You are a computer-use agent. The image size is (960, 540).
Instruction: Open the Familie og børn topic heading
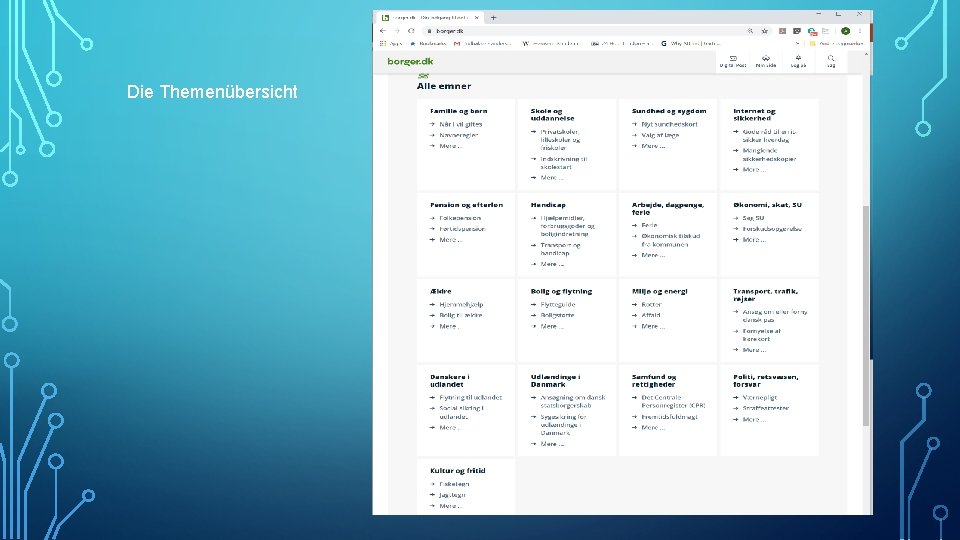tap(459, 111)
